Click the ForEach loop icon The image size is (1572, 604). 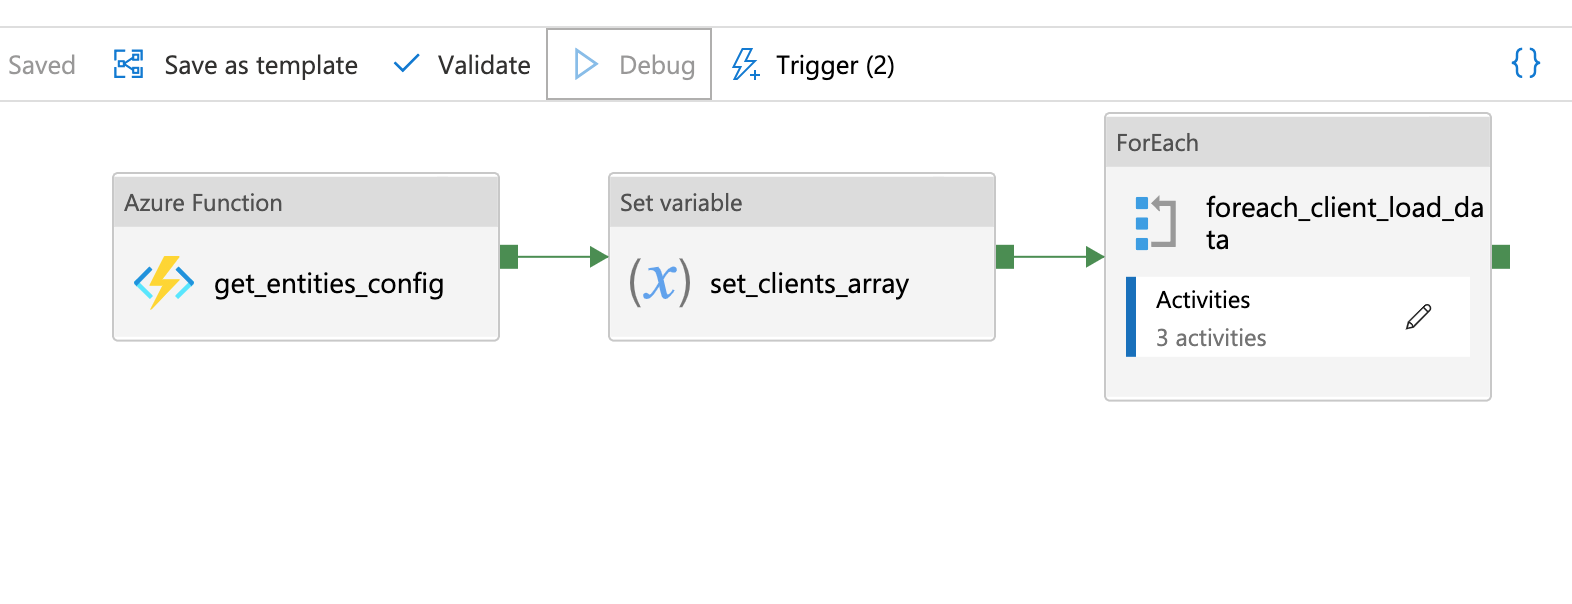click(1155, 222)
